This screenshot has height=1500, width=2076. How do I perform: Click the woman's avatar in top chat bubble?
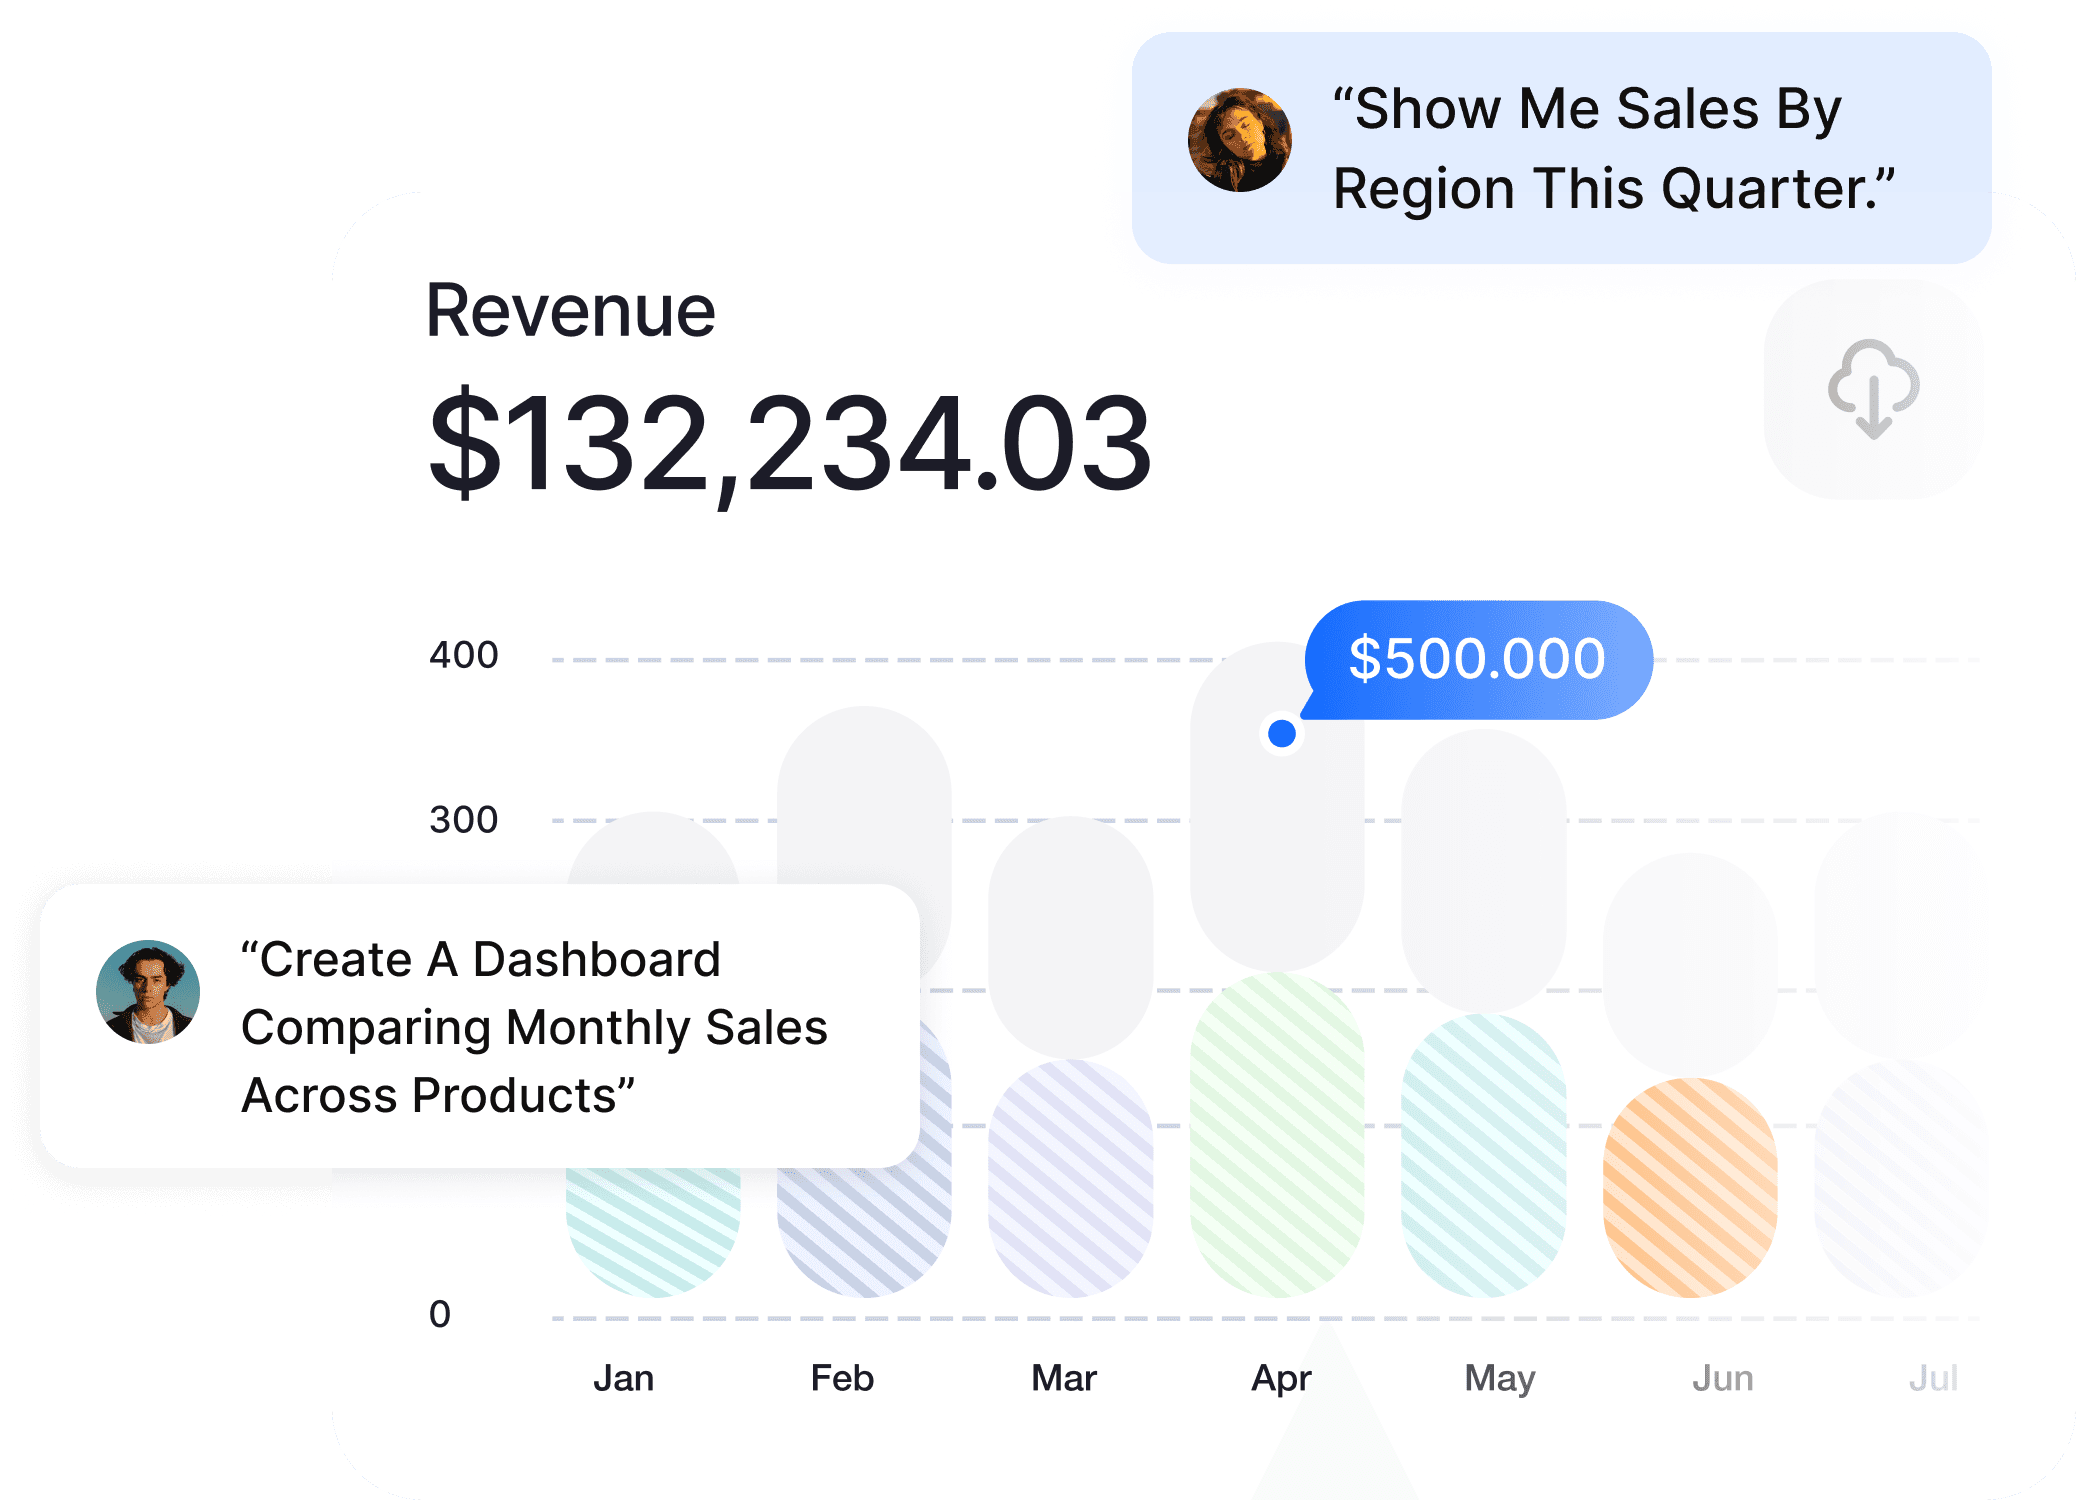pos(1239,140)
